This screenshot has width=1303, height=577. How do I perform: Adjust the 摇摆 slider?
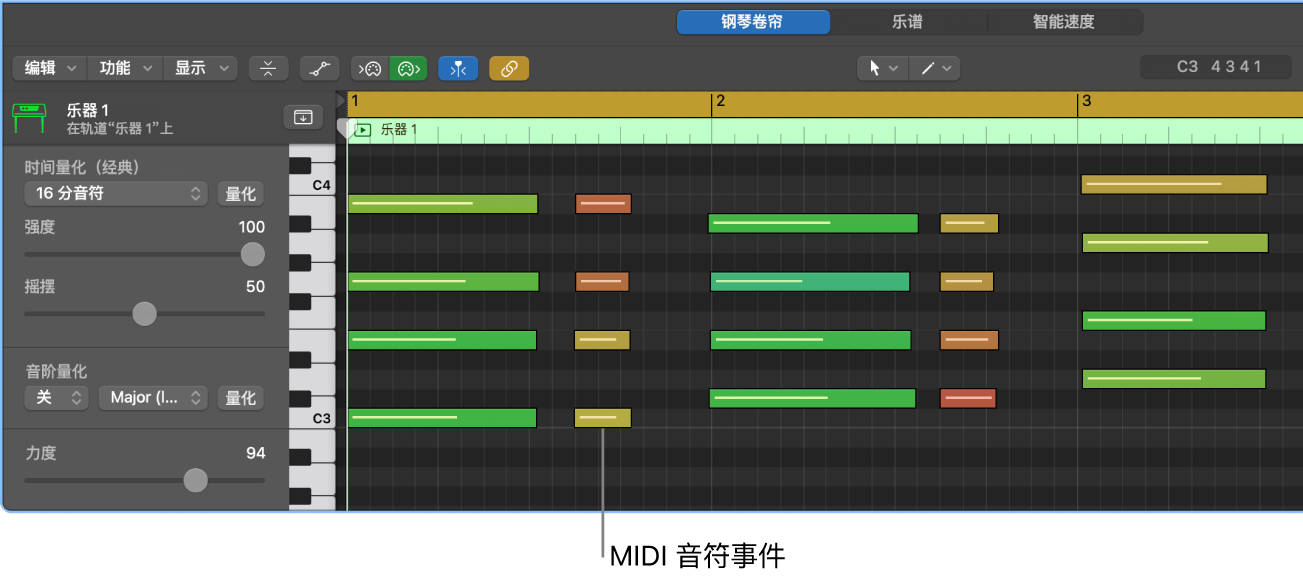(145, 314)
